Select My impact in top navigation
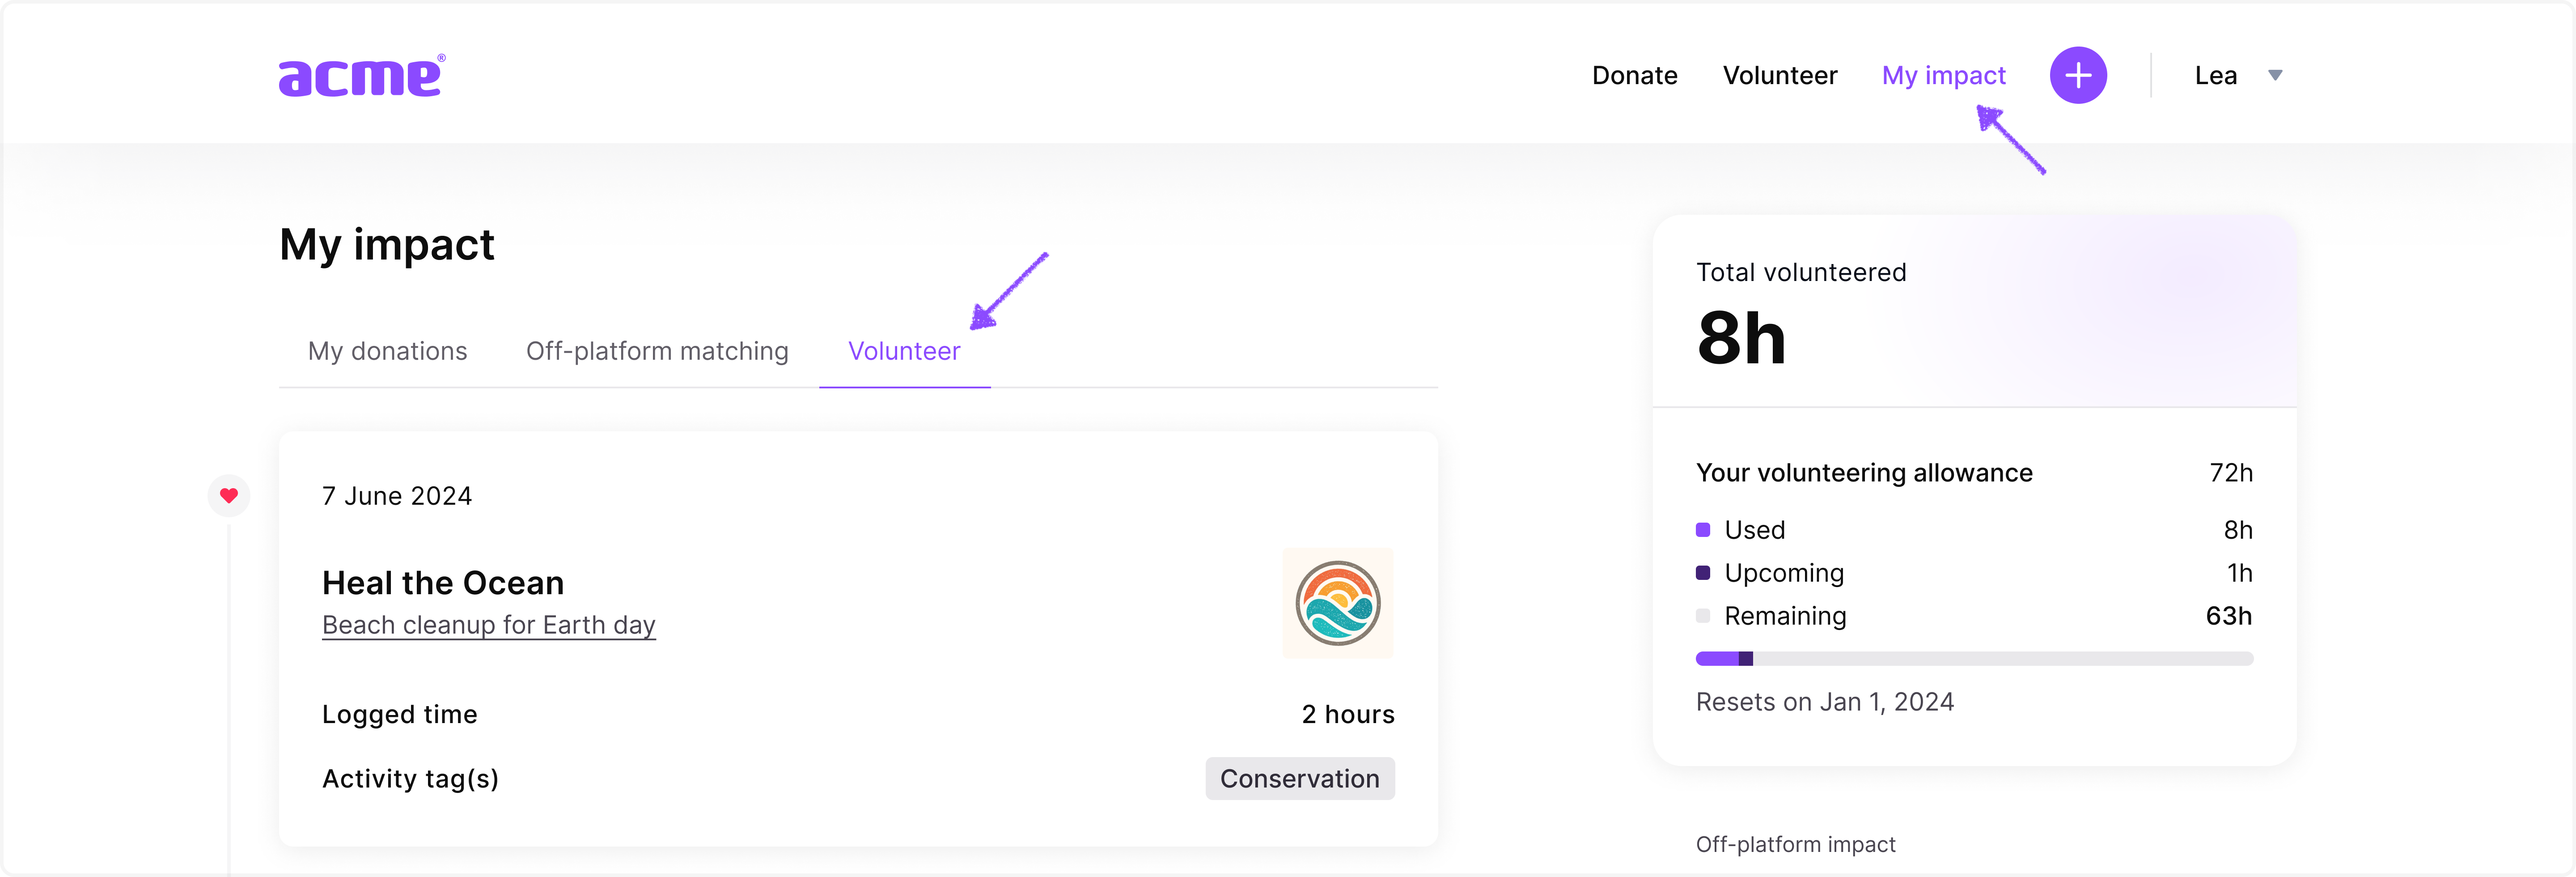 point(1943,76)
